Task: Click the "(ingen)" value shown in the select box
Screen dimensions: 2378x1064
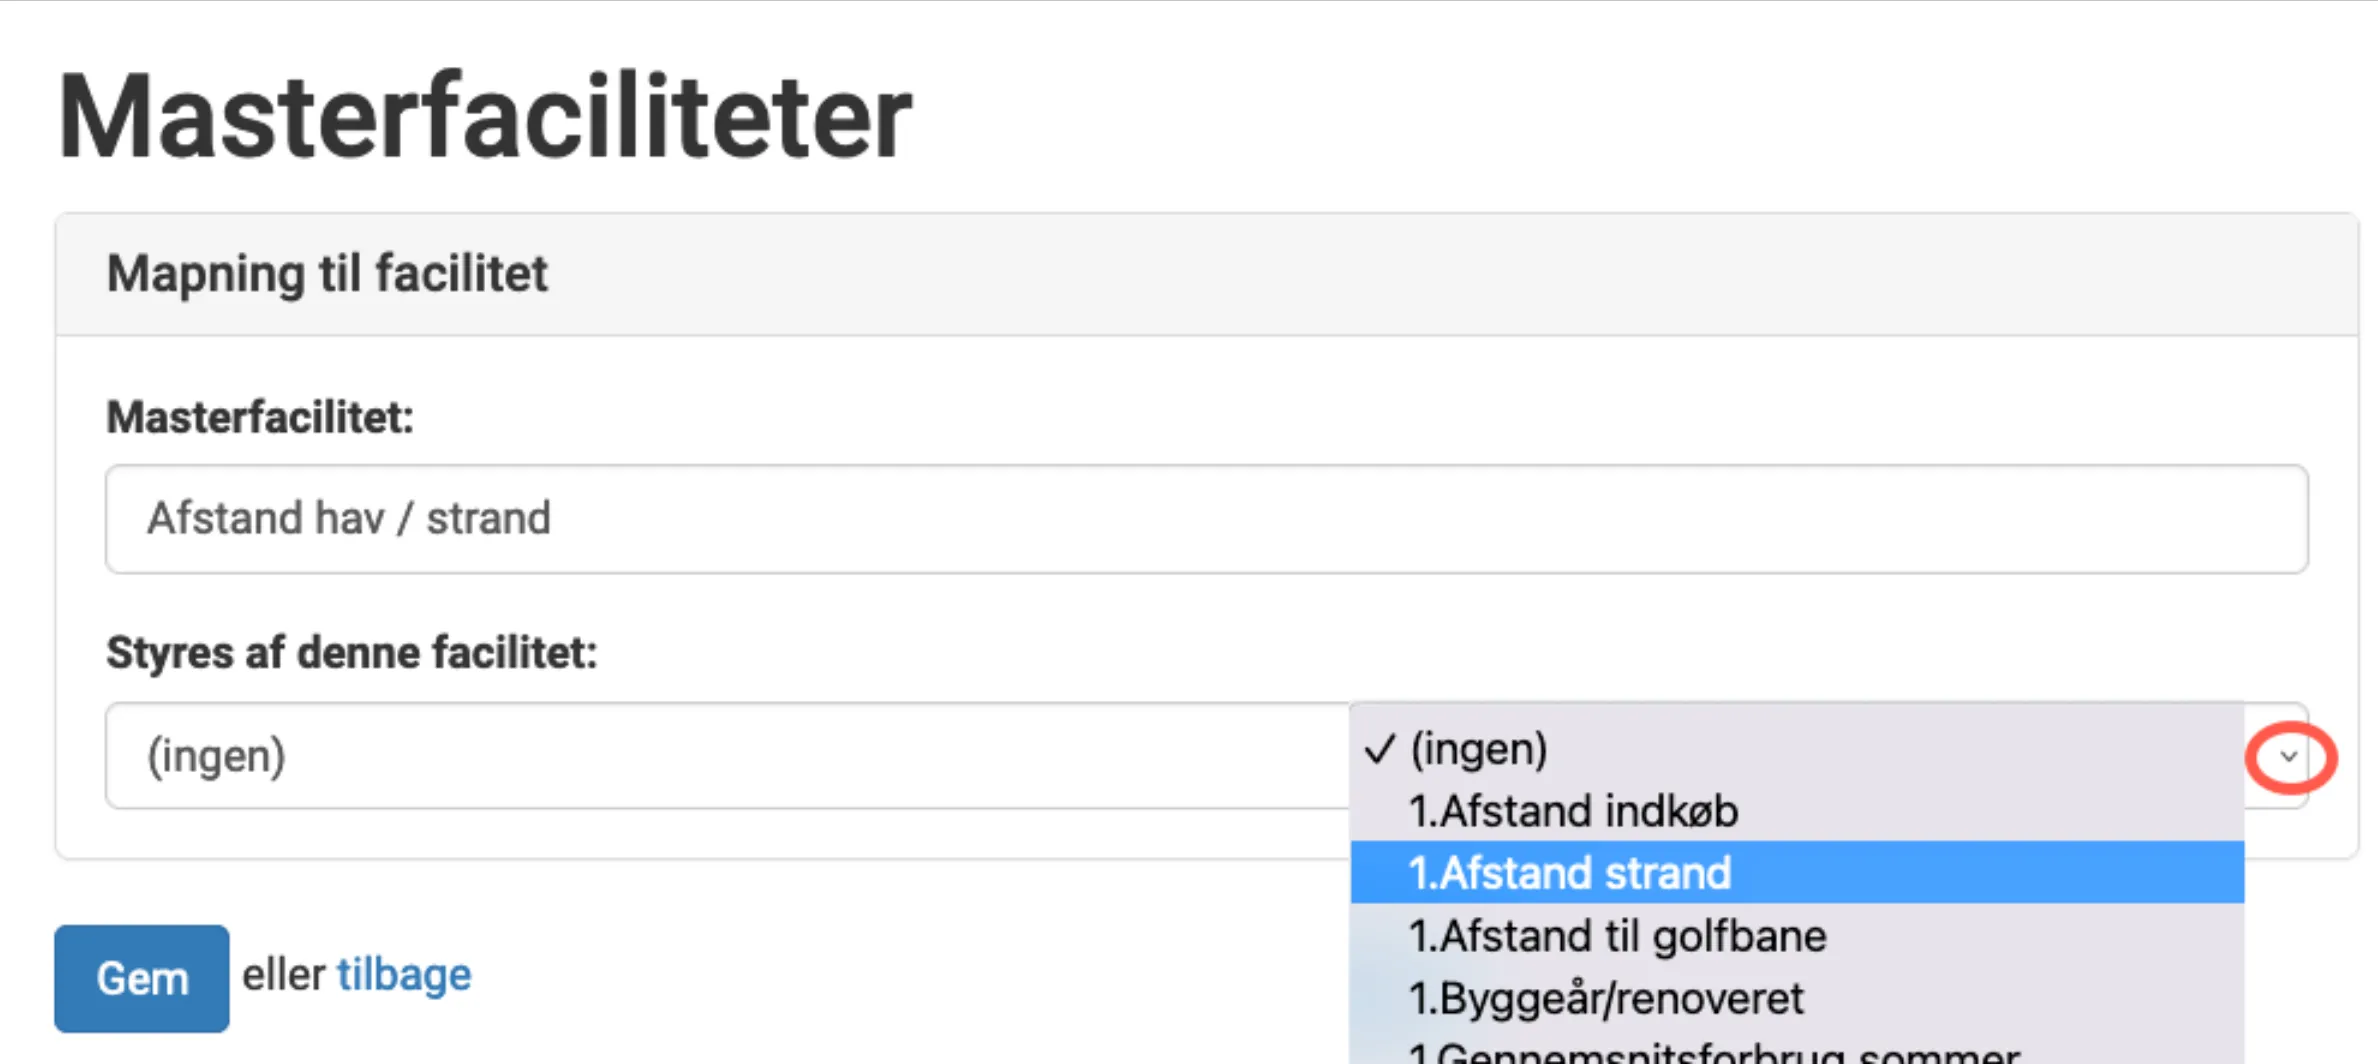Action: coord(216,756)
